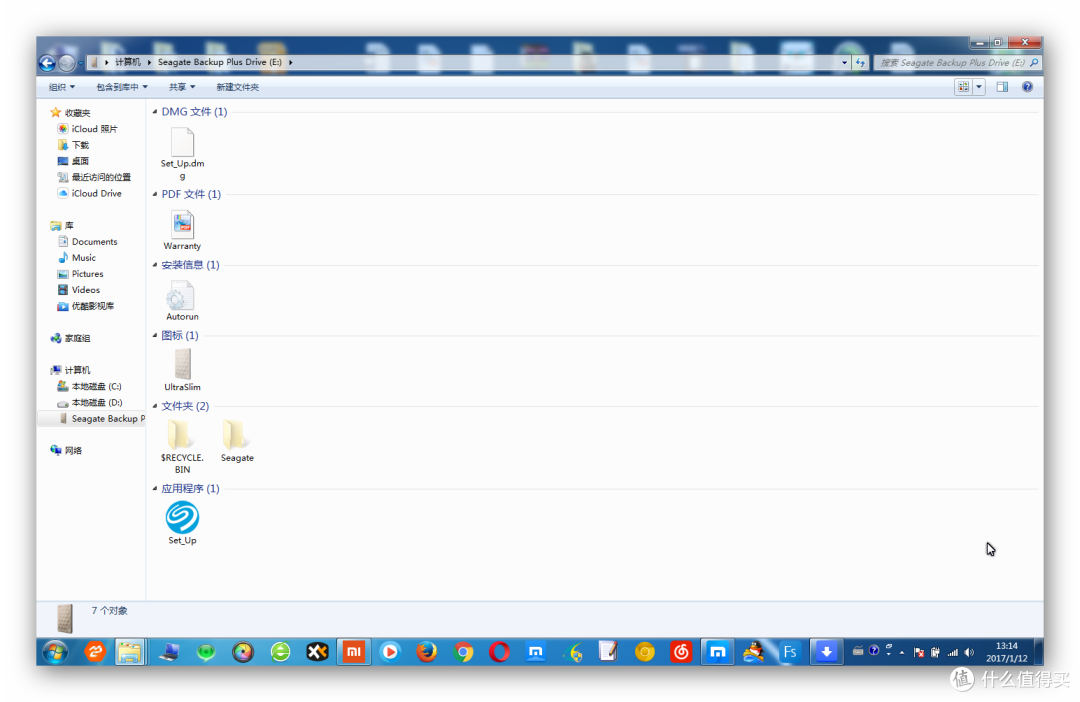1080x702 pixels.
Task: Collapse the PDF 文件 group
Action: [155, 194]
